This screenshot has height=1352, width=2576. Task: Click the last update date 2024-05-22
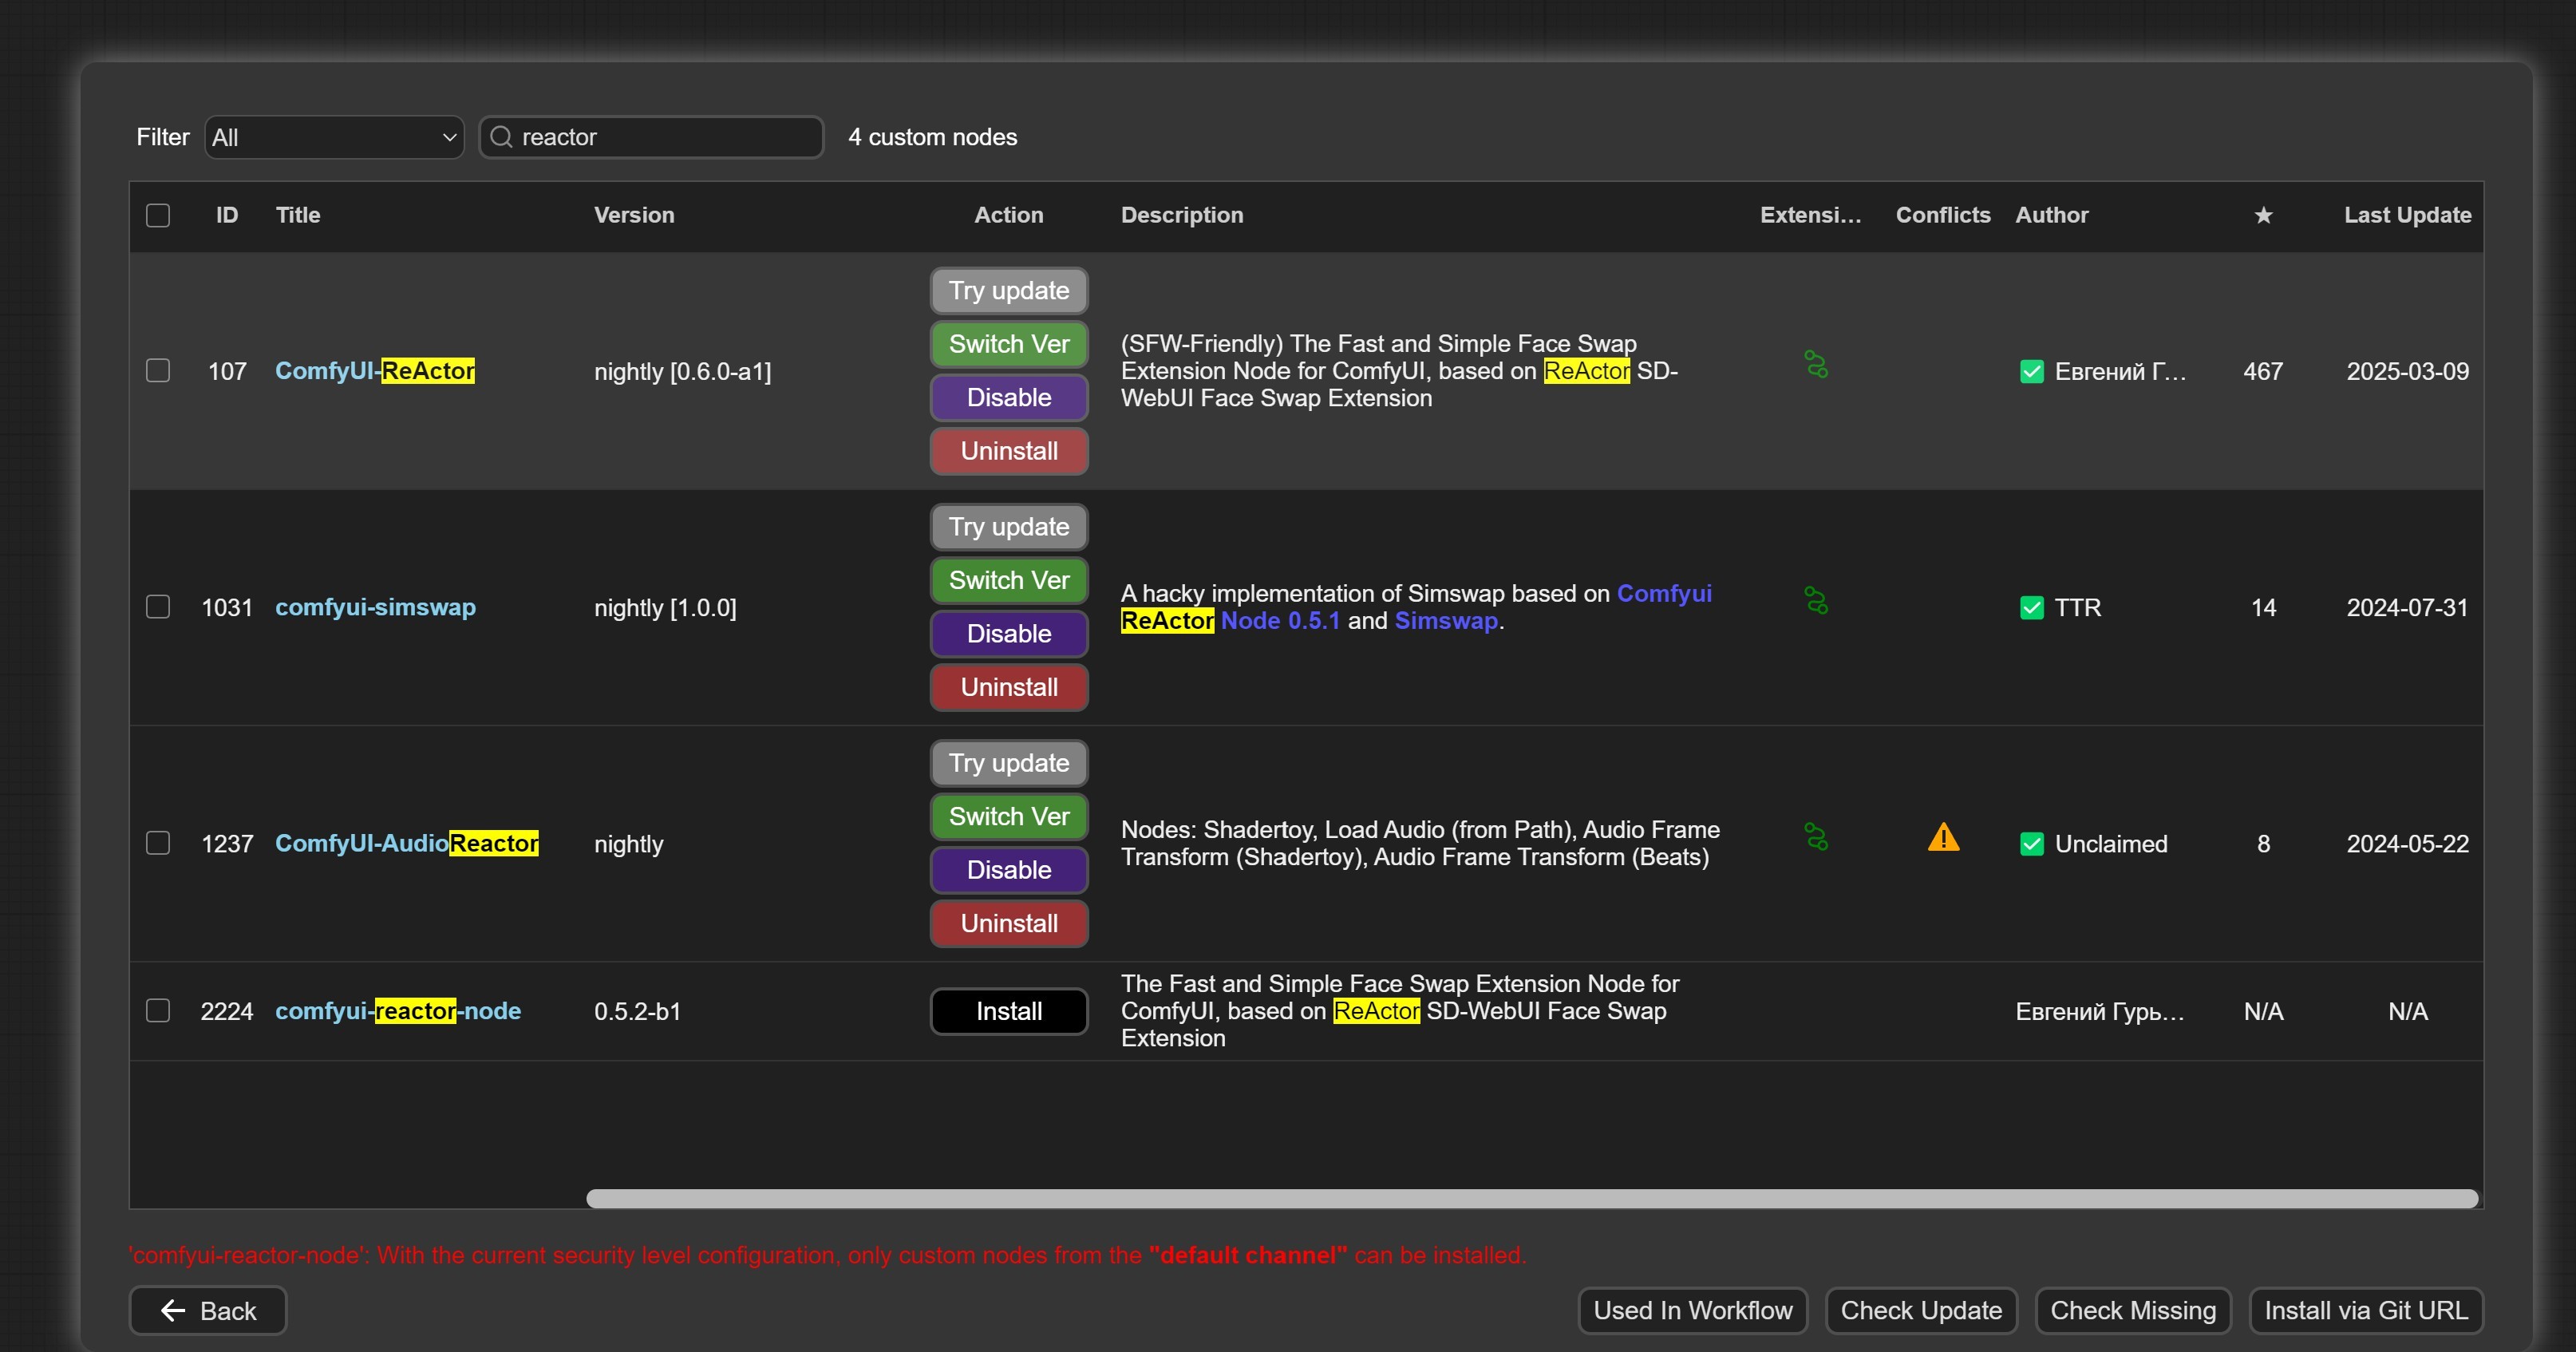tap(2407, 843)
